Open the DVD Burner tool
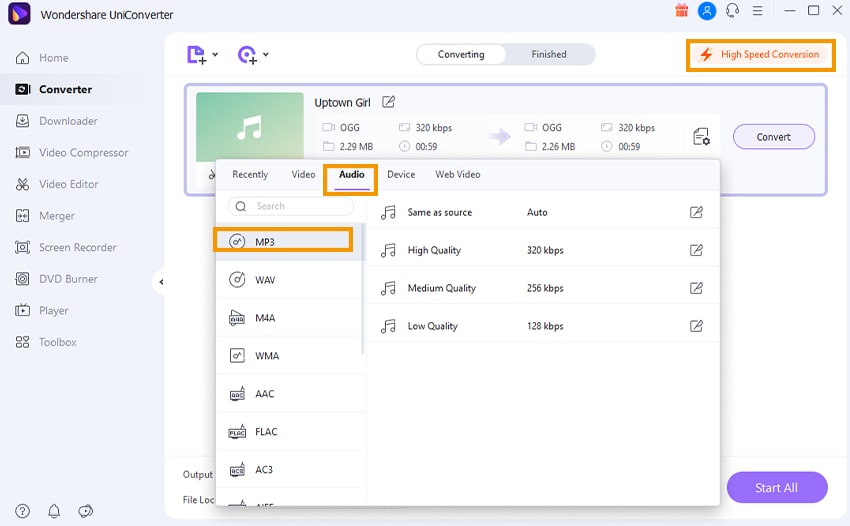 56,279
